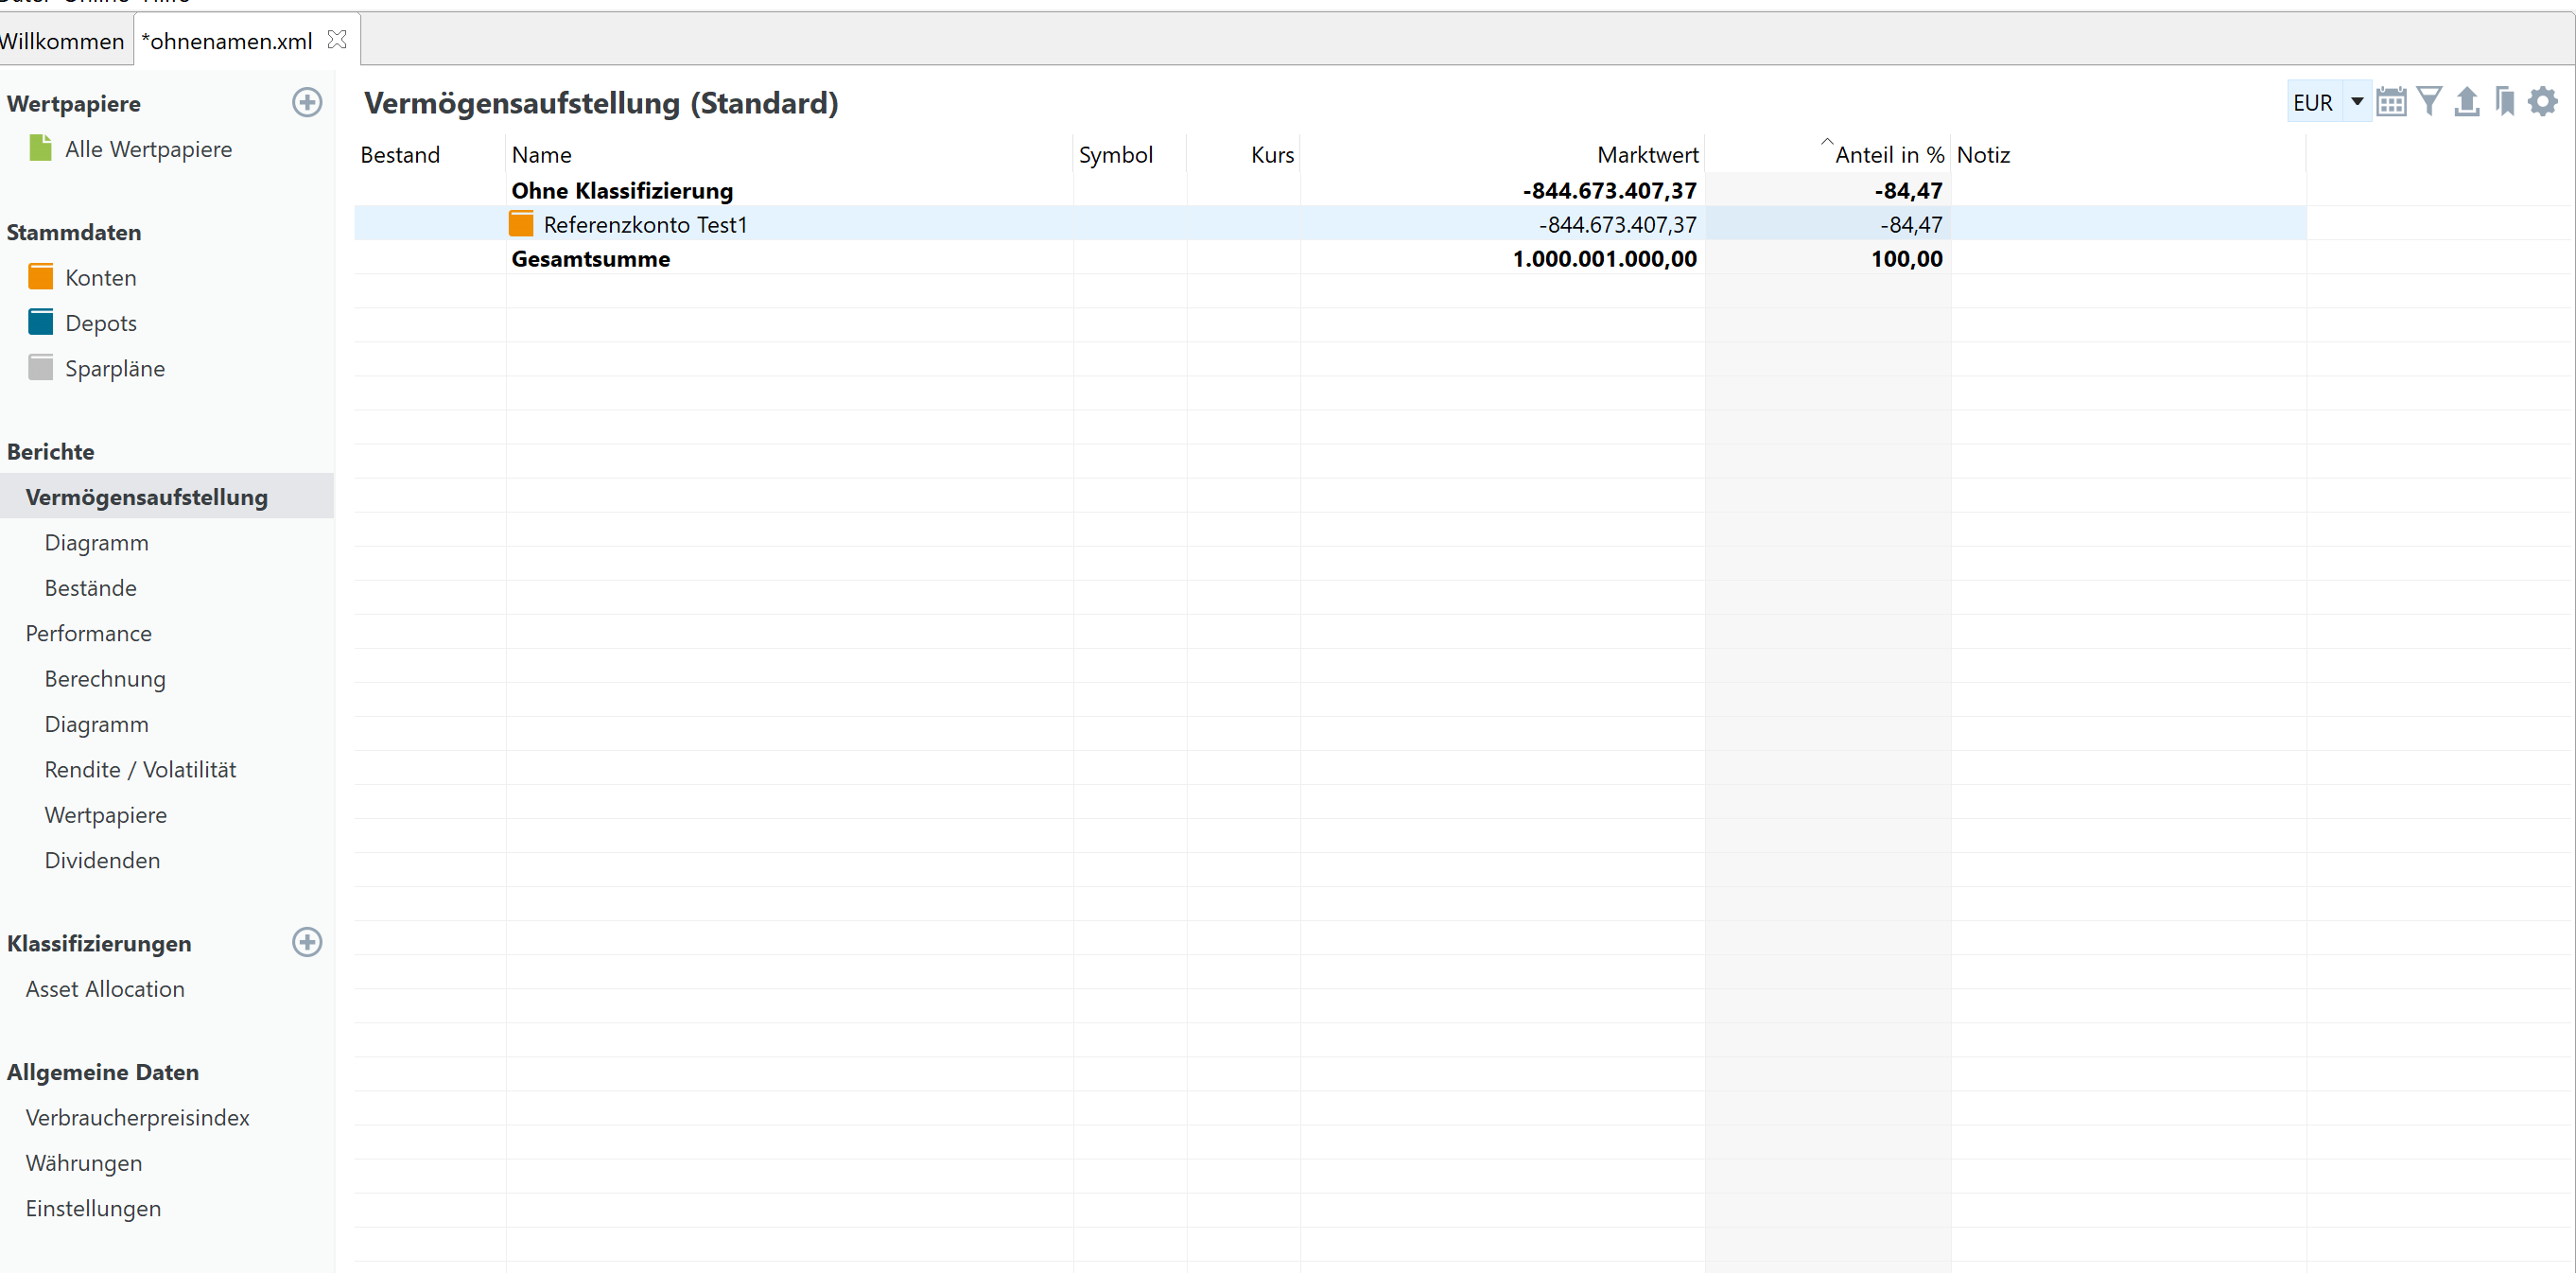The height and width of the screenshot is (1273, 2576).
Task: Open Bestände report
Action: [91, 588]
